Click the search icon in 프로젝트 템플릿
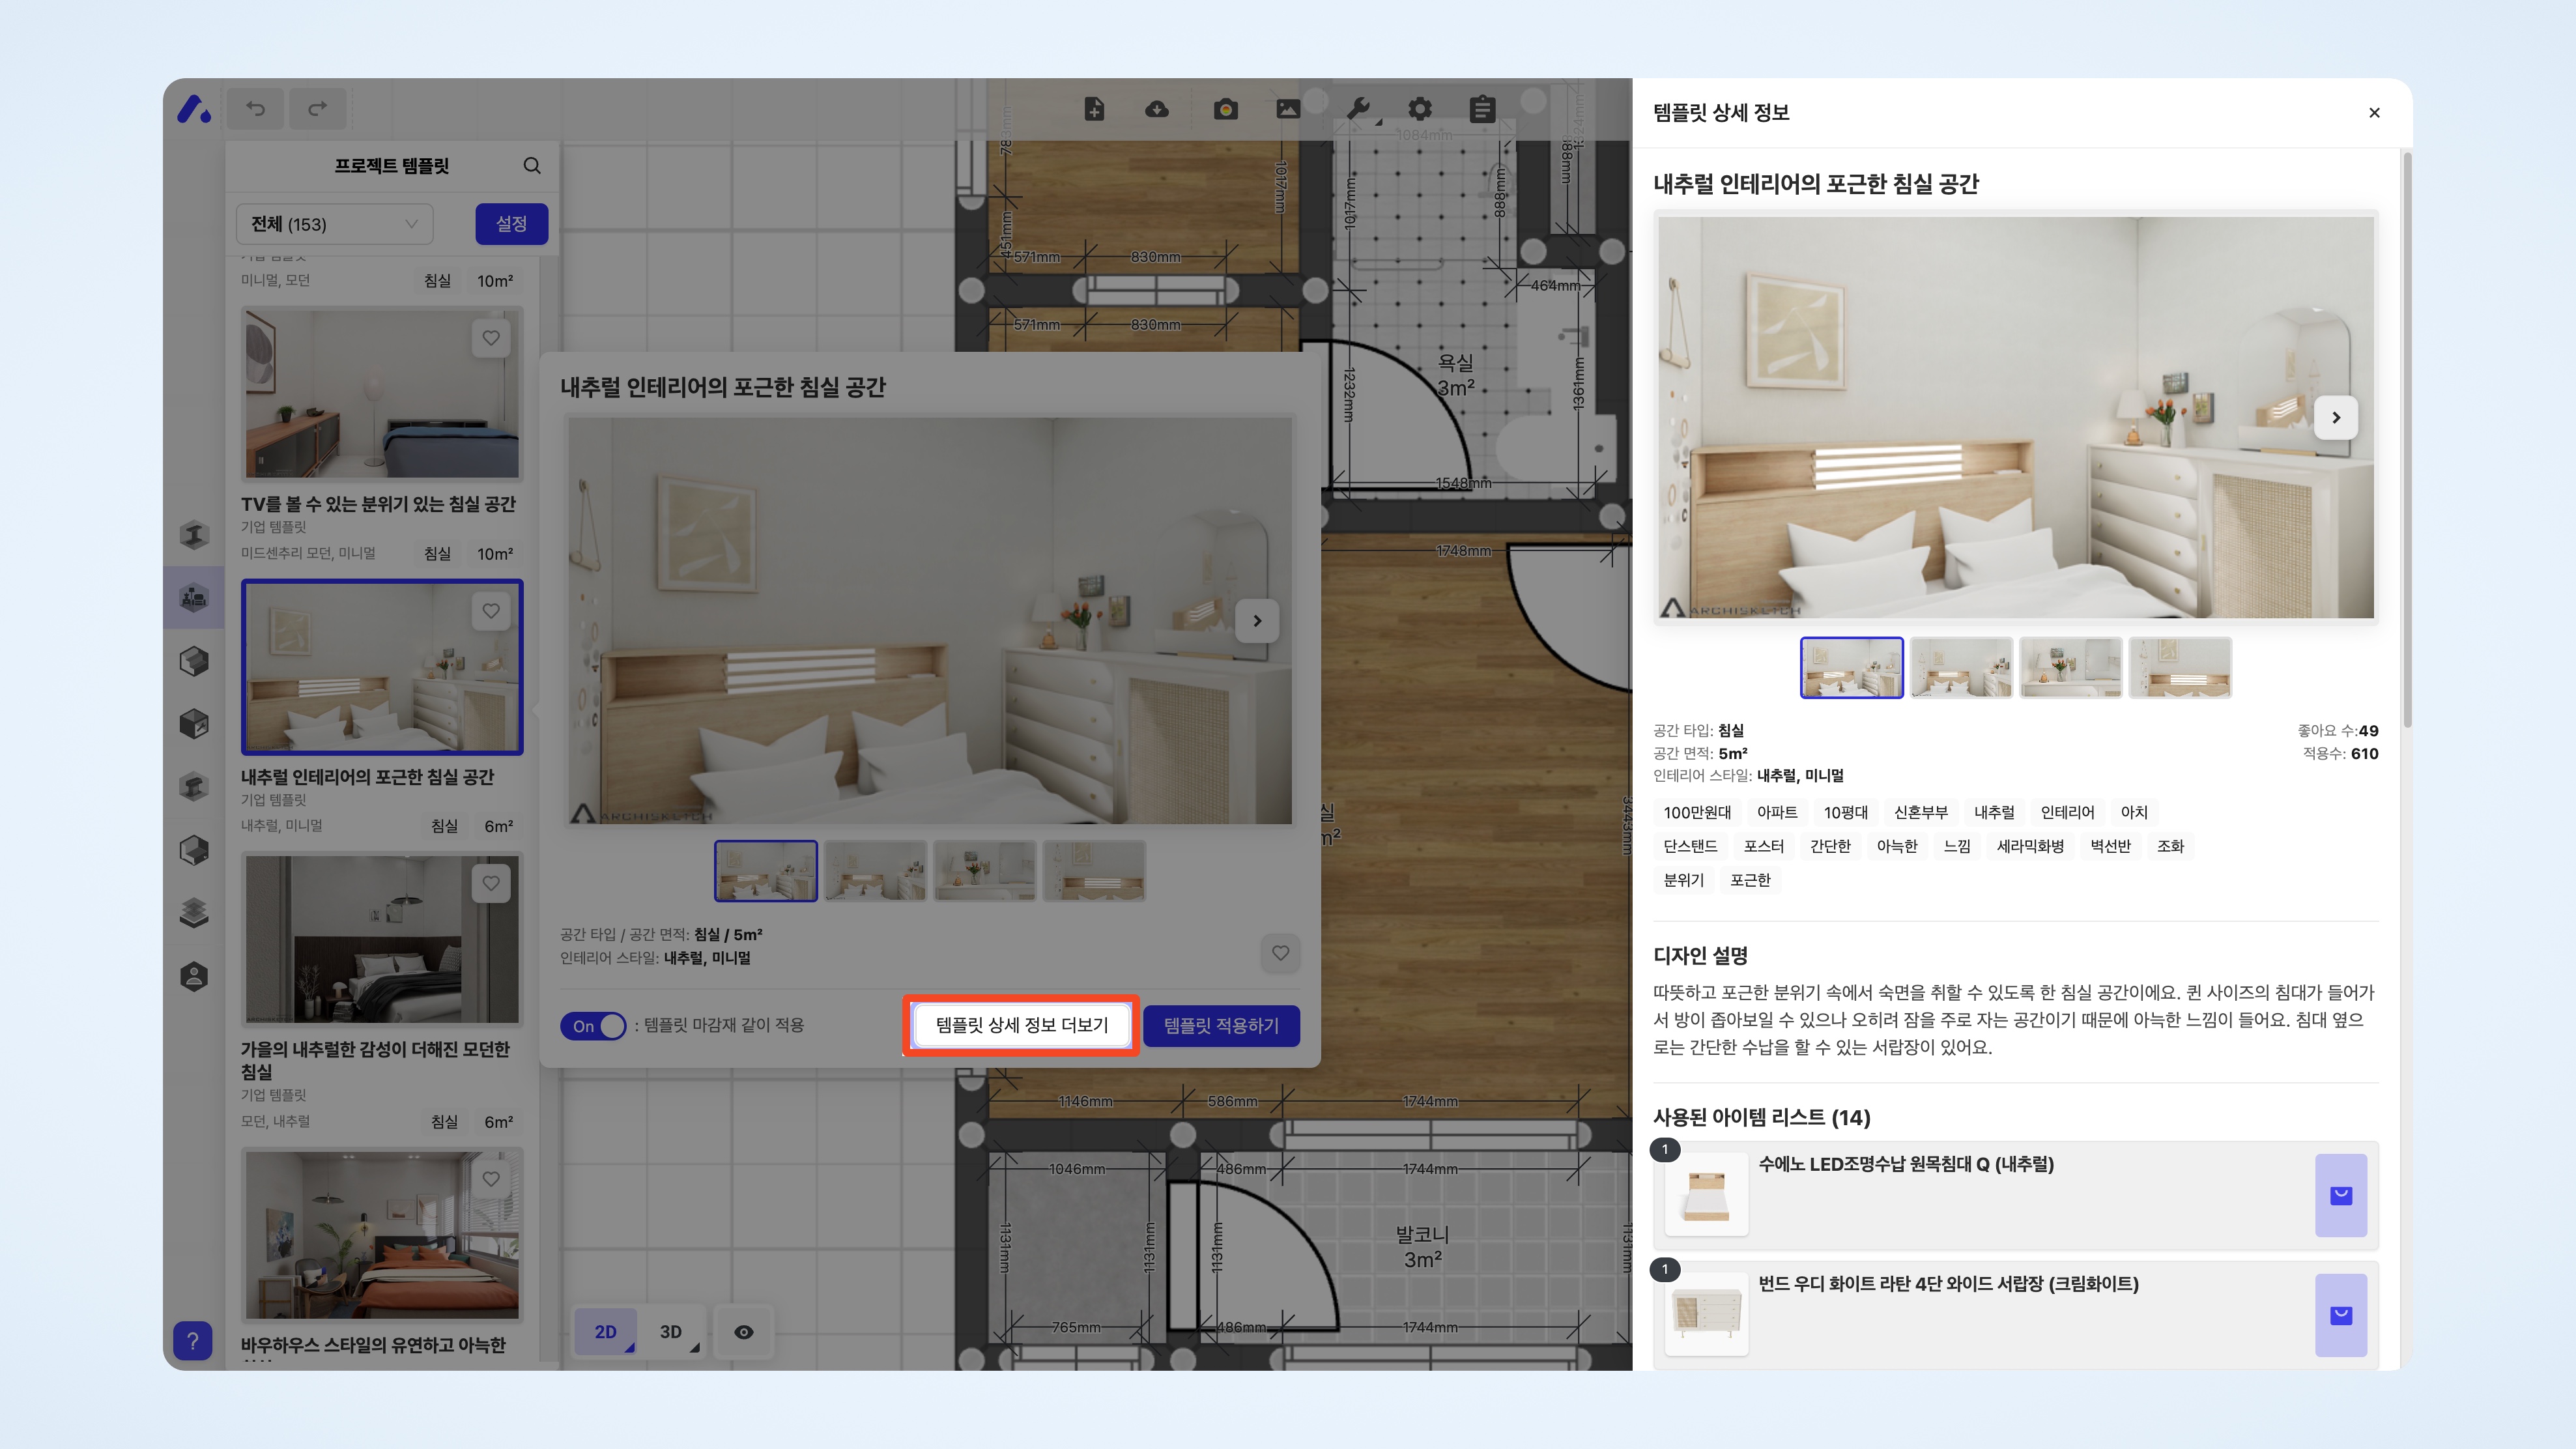The height and width of the screenshot is (1449, 2576). coord(532,166)
